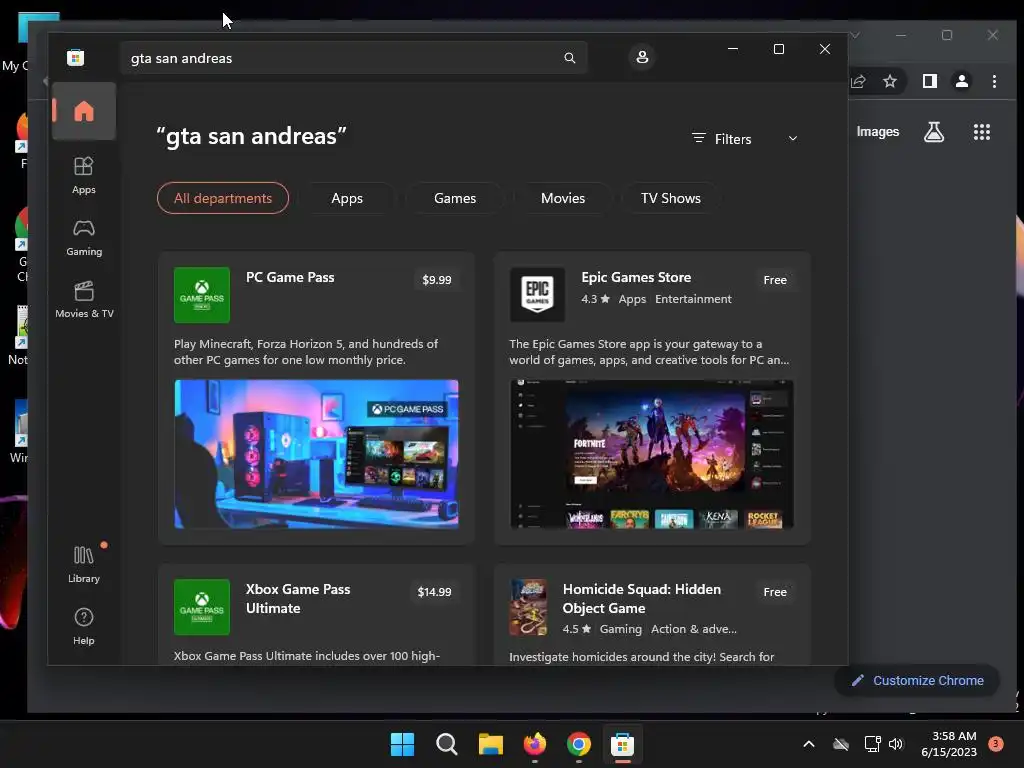Image resolution: width=1024 pixels, height=768 pixels.
Task: Click the search magnifier in Store
Action: [x=569, y=58]
